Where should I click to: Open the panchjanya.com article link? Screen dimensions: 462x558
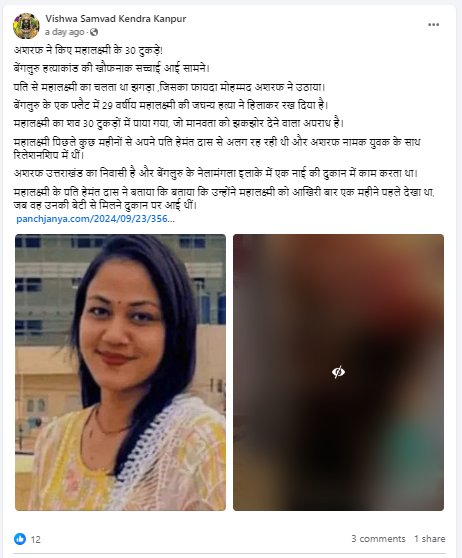coord(95,219)
